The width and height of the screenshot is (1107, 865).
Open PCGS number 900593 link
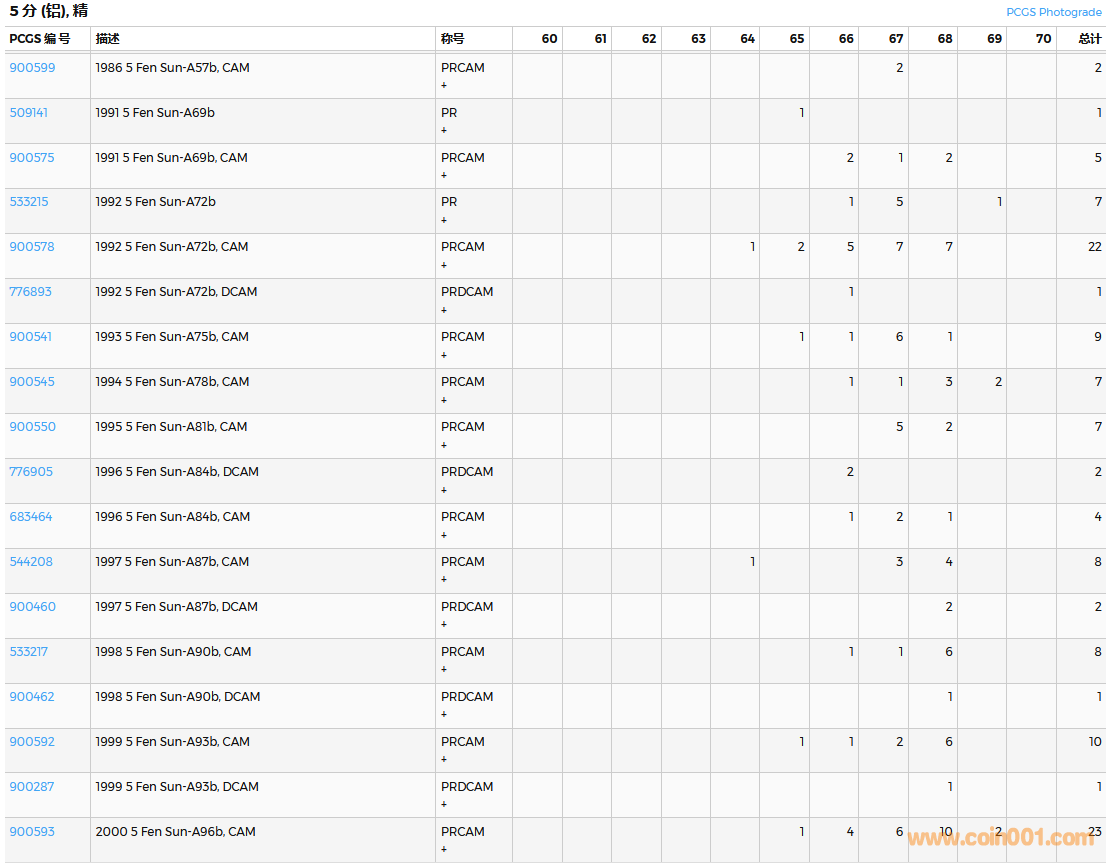point(32,832)
